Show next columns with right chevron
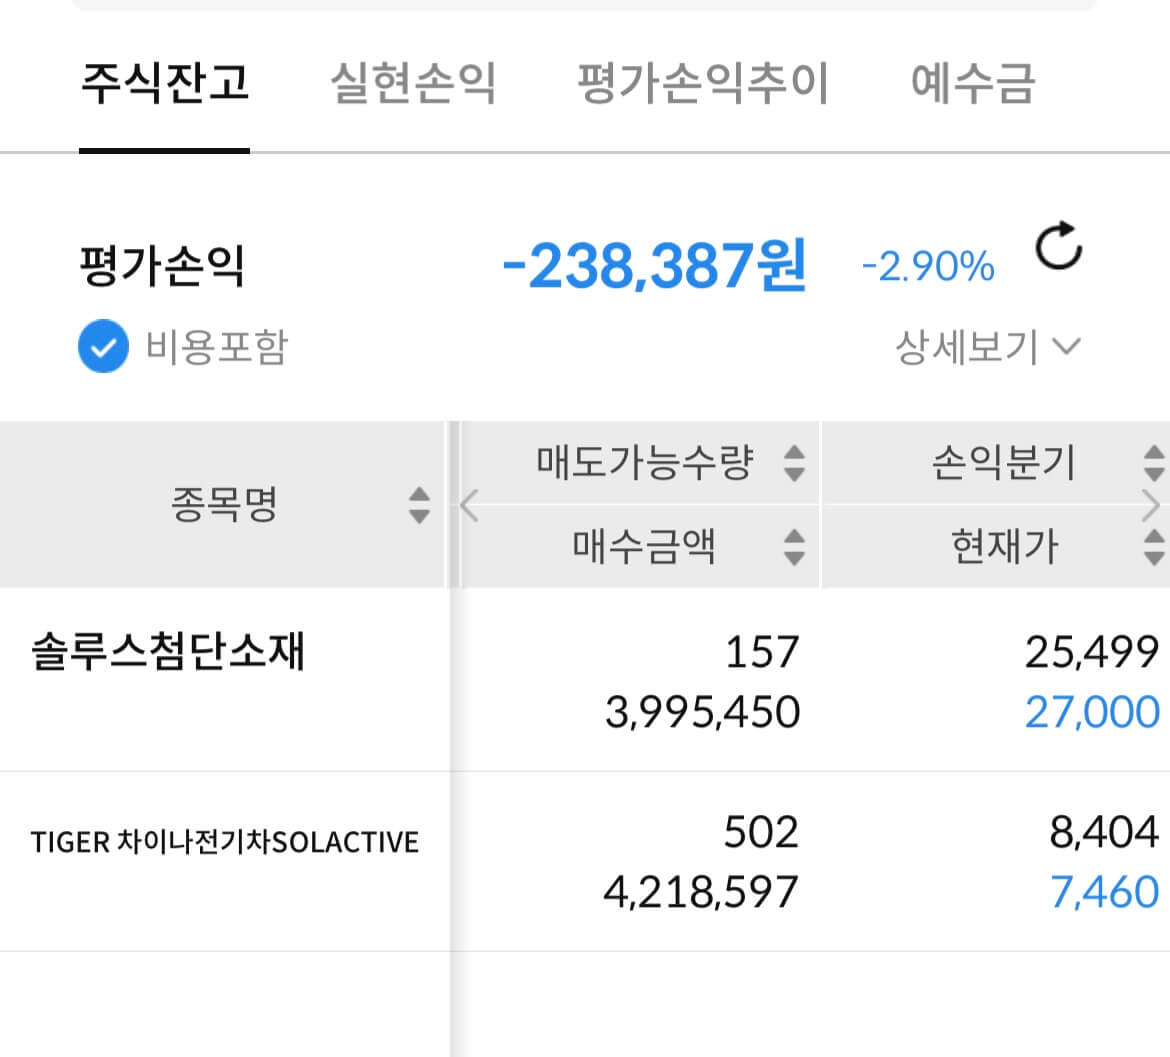1170x1057 pixels. pyautogui.click(x=1151, y=505)
